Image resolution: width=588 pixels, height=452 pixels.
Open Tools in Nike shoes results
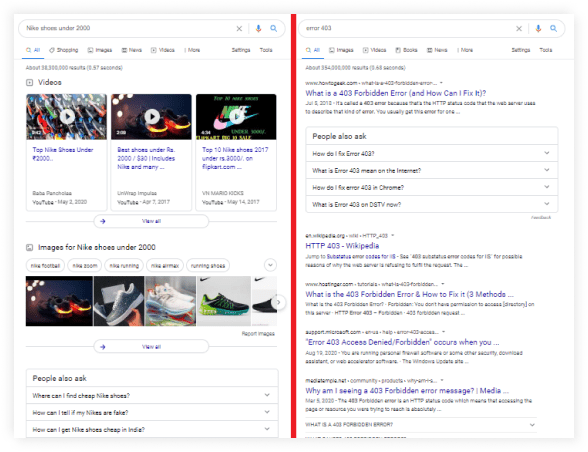point(266,50)
